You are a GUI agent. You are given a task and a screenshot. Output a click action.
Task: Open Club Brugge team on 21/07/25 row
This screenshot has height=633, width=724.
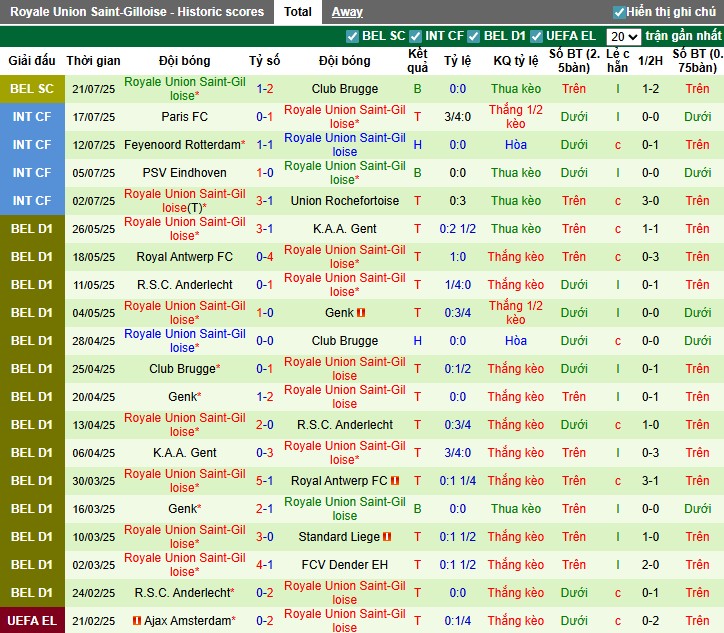[345, 89]
